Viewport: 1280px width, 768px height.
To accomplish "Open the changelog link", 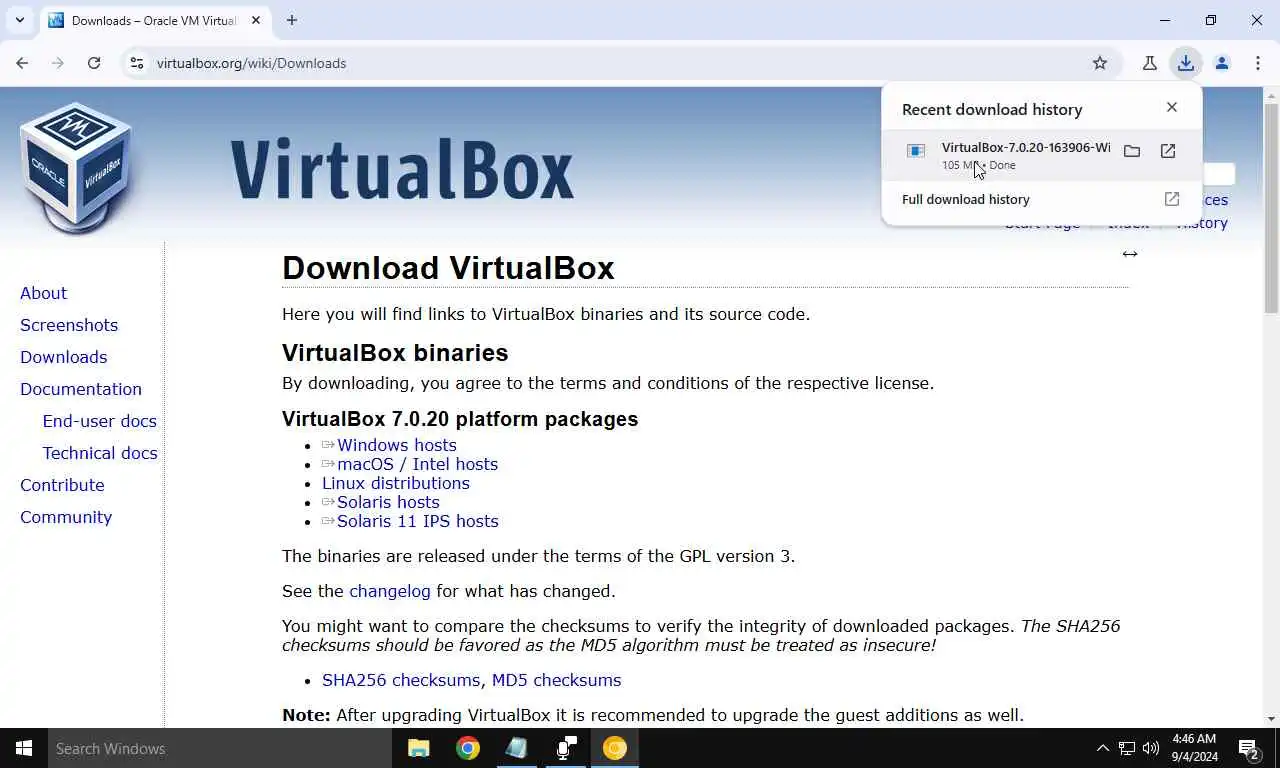I will [390, 591].
